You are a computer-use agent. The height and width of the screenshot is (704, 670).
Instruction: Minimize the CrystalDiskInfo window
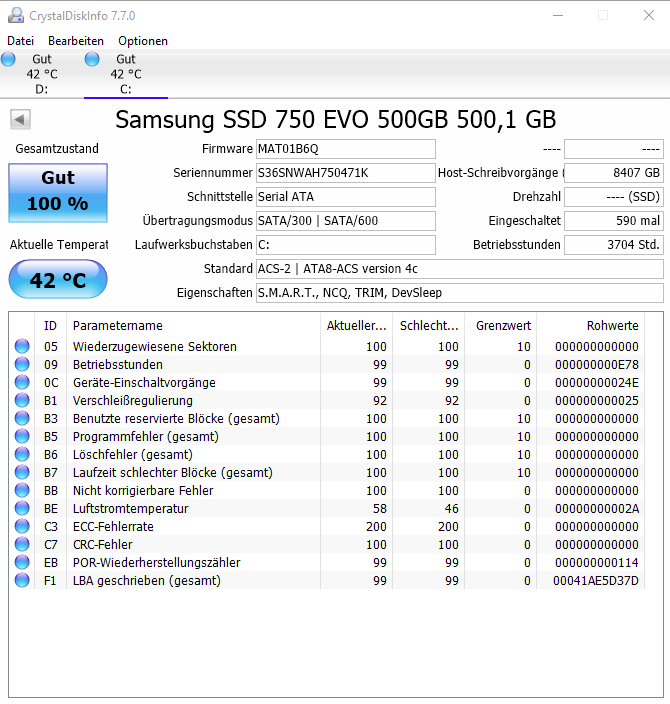click(x=558, y=15)
